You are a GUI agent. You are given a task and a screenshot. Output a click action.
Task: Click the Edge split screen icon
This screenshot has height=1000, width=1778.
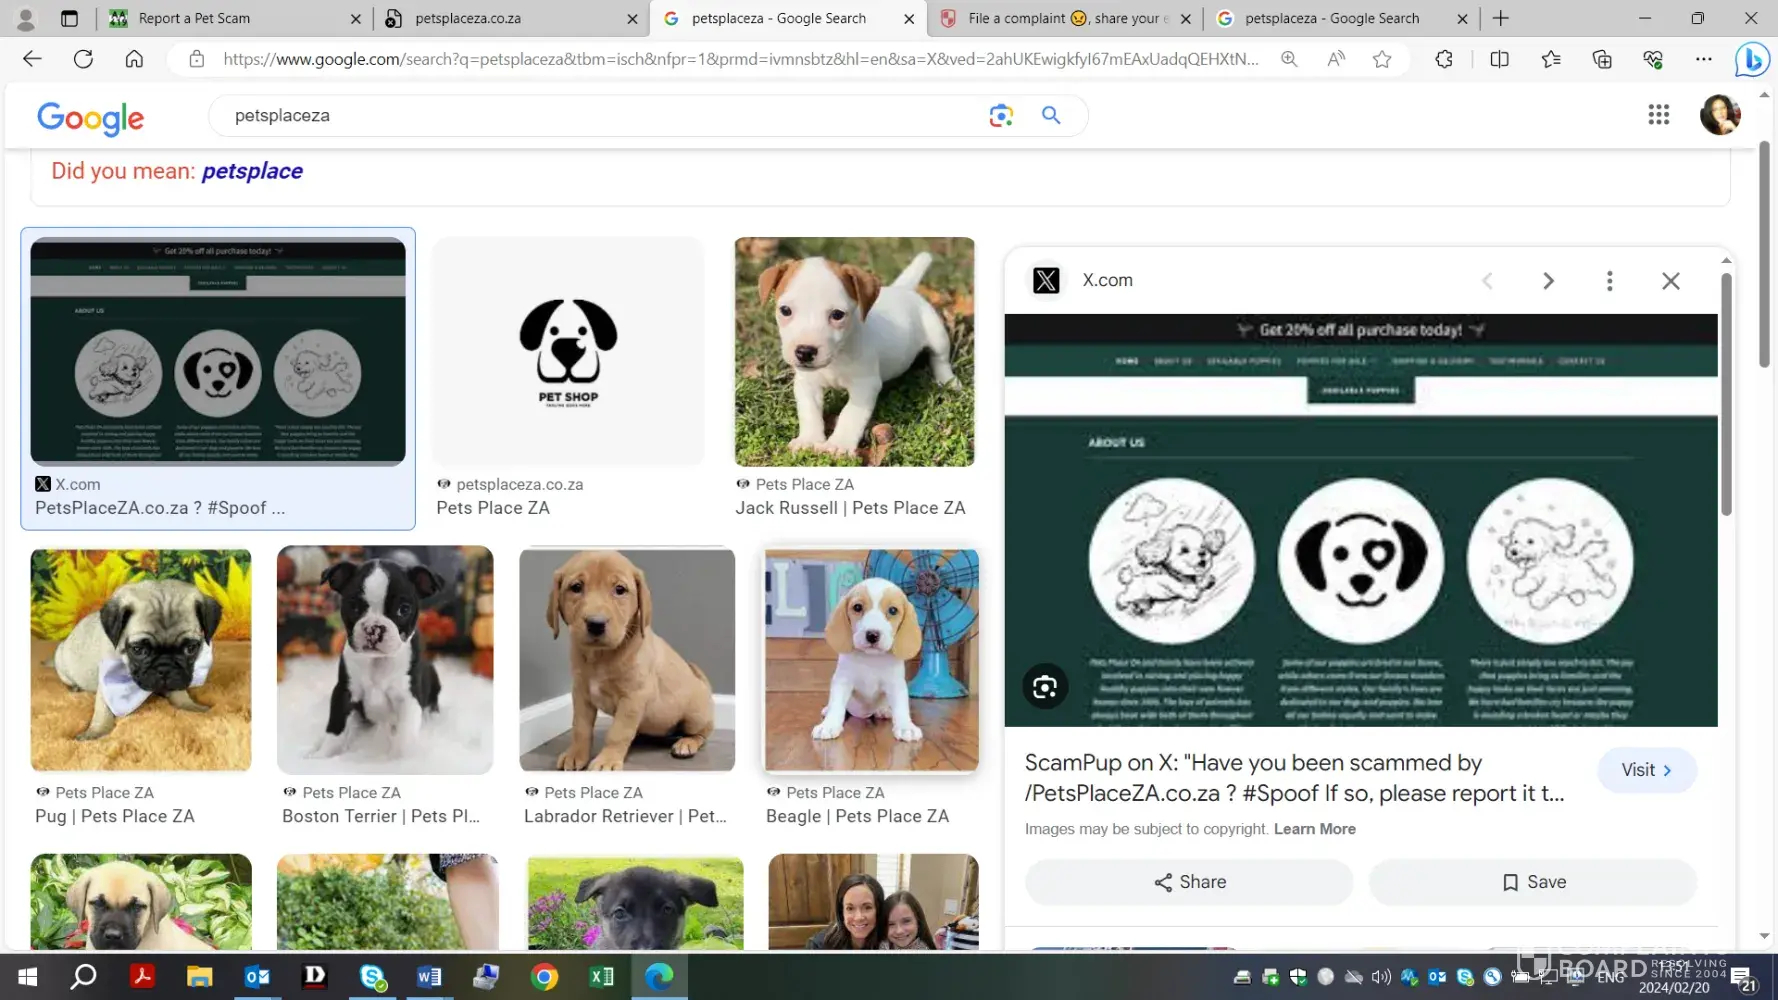click(1499, 60)
